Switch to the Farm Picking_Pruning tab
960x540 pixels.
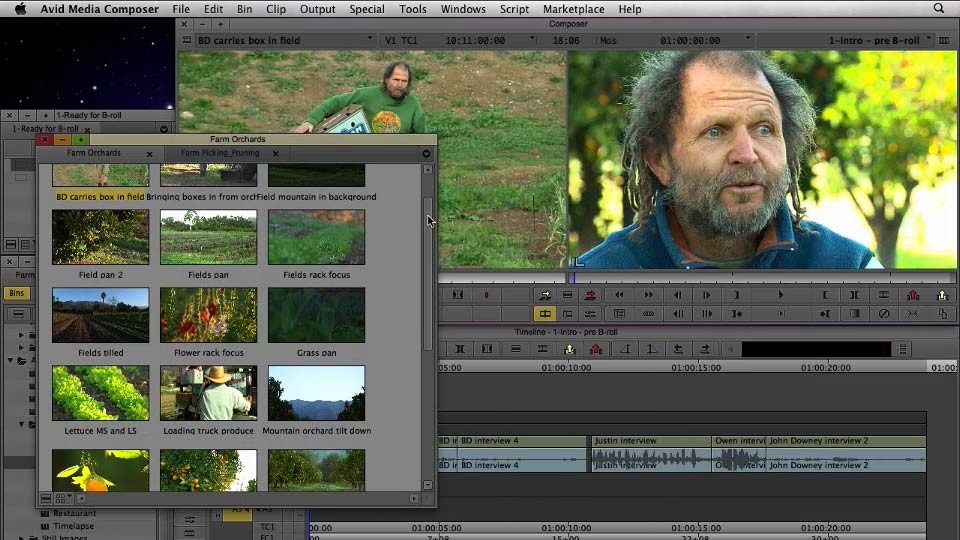(220, 153)
